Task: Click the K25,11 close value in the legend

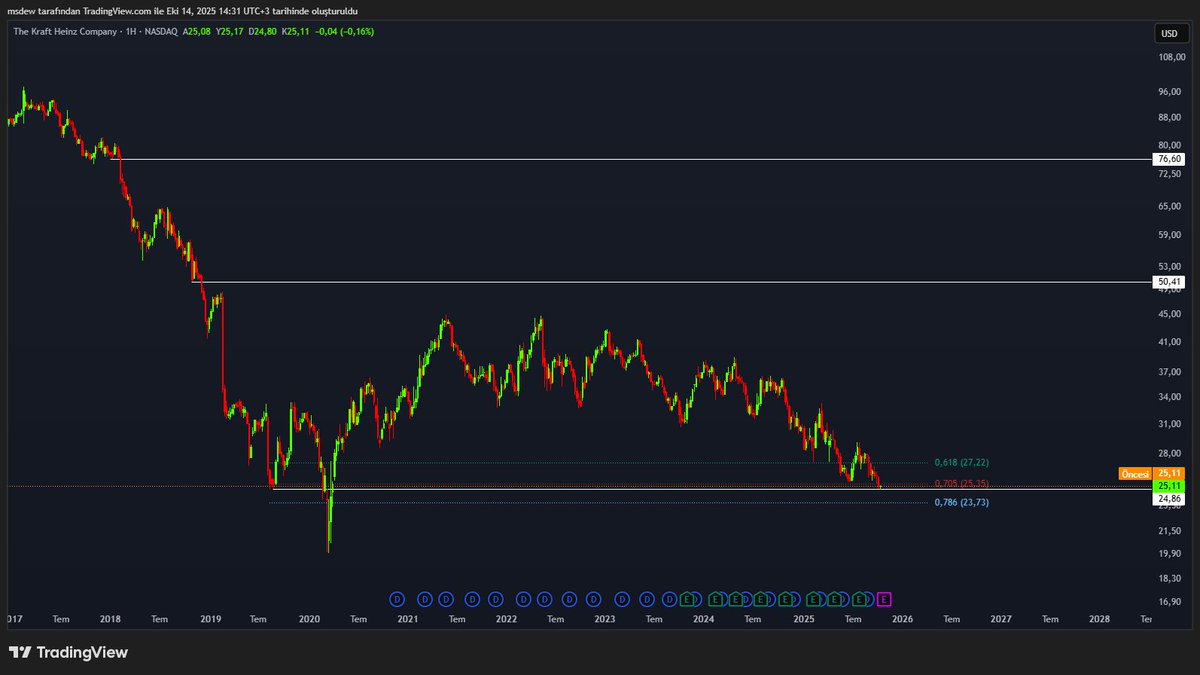Action: [x=297, y=32]
